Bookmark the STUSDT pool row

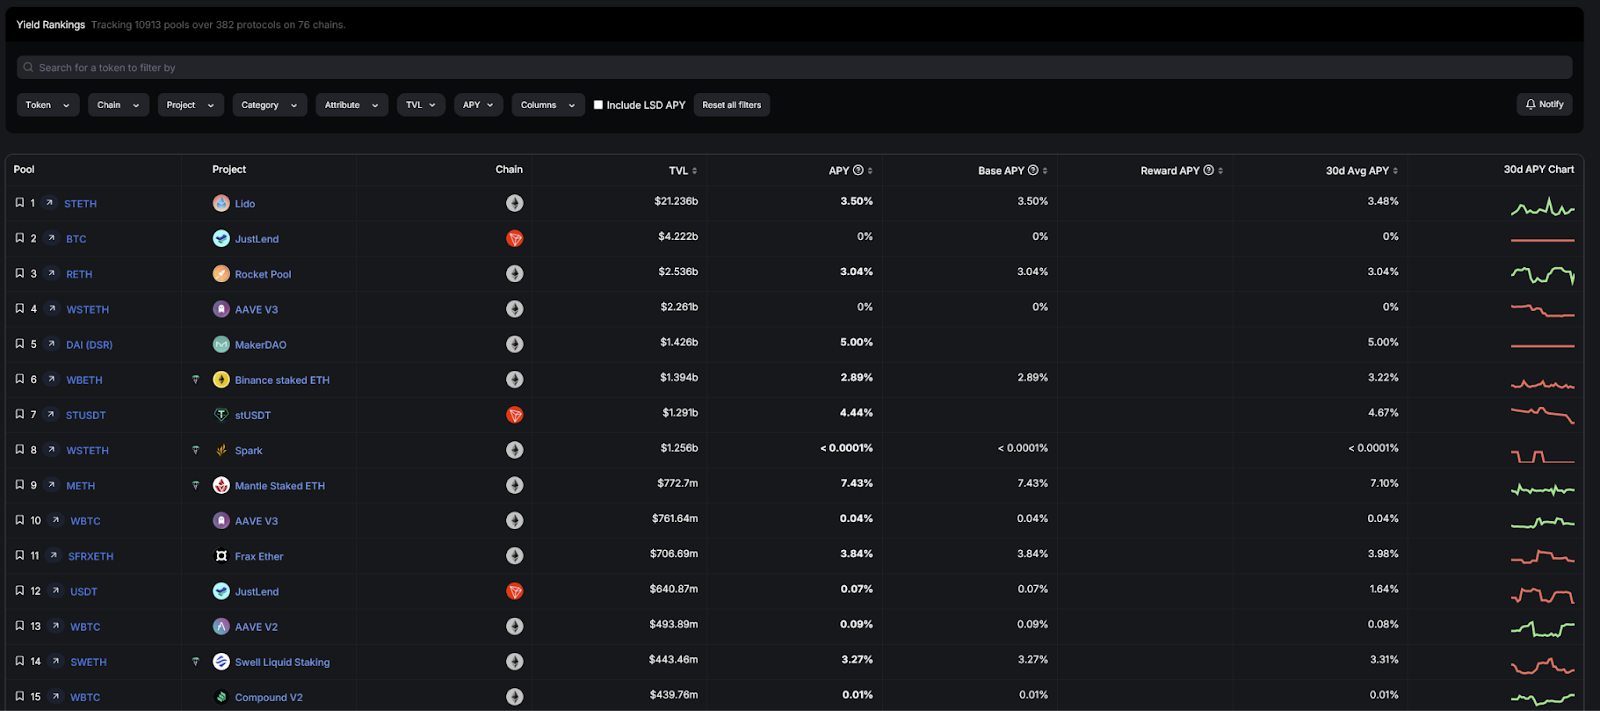pyautogui.click(x=19, y=414)
